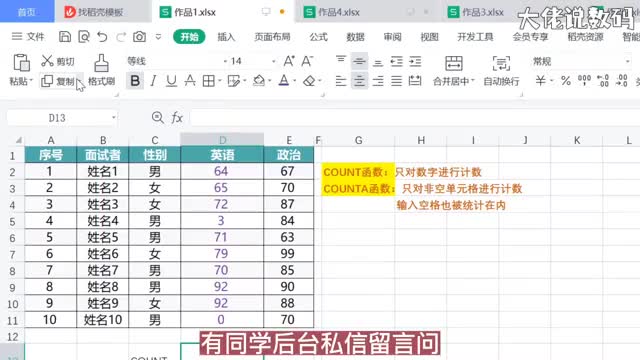Switch to the 视图 ribbon tab
The image size is (640, 360).
coord(429,37)
